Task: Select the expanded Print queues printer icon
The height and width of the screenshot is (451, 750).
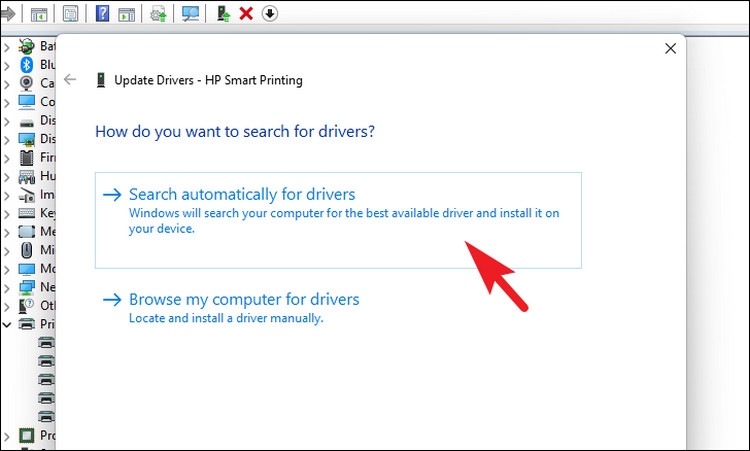Action: coord(27,324)
